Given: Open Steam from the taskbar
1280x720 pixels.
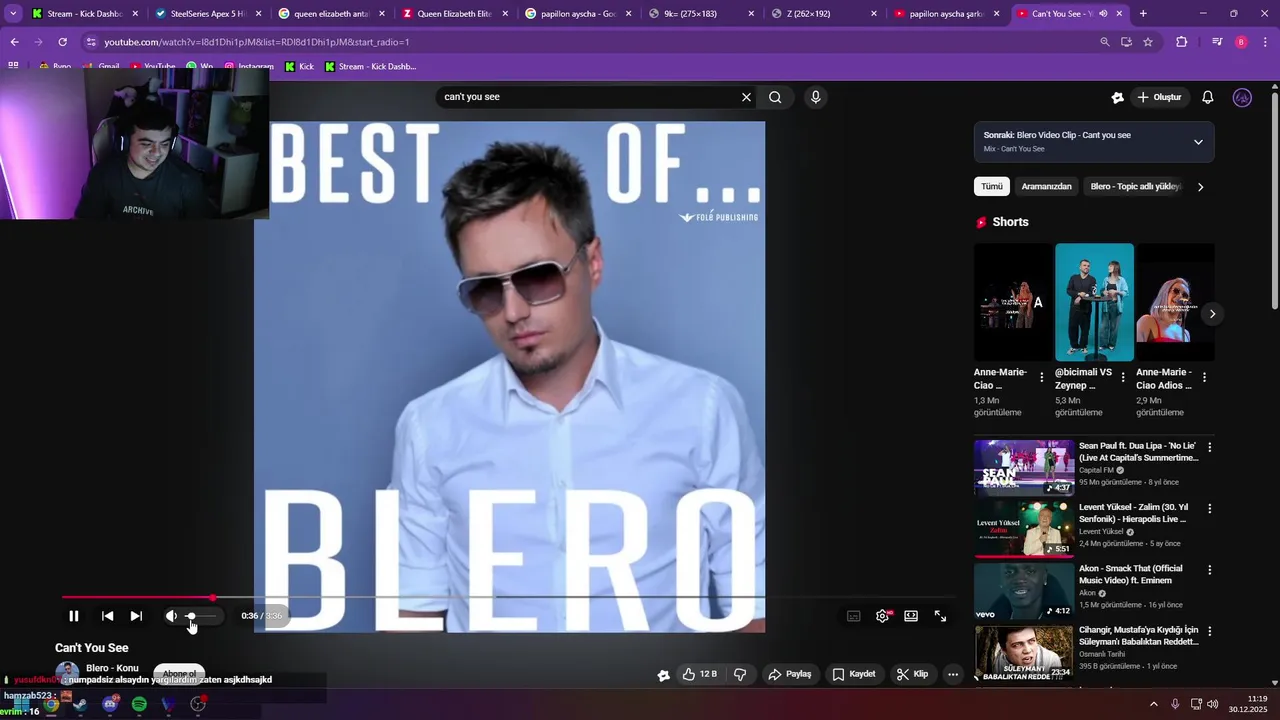Looking at the screenshot, I should (80, 704).
